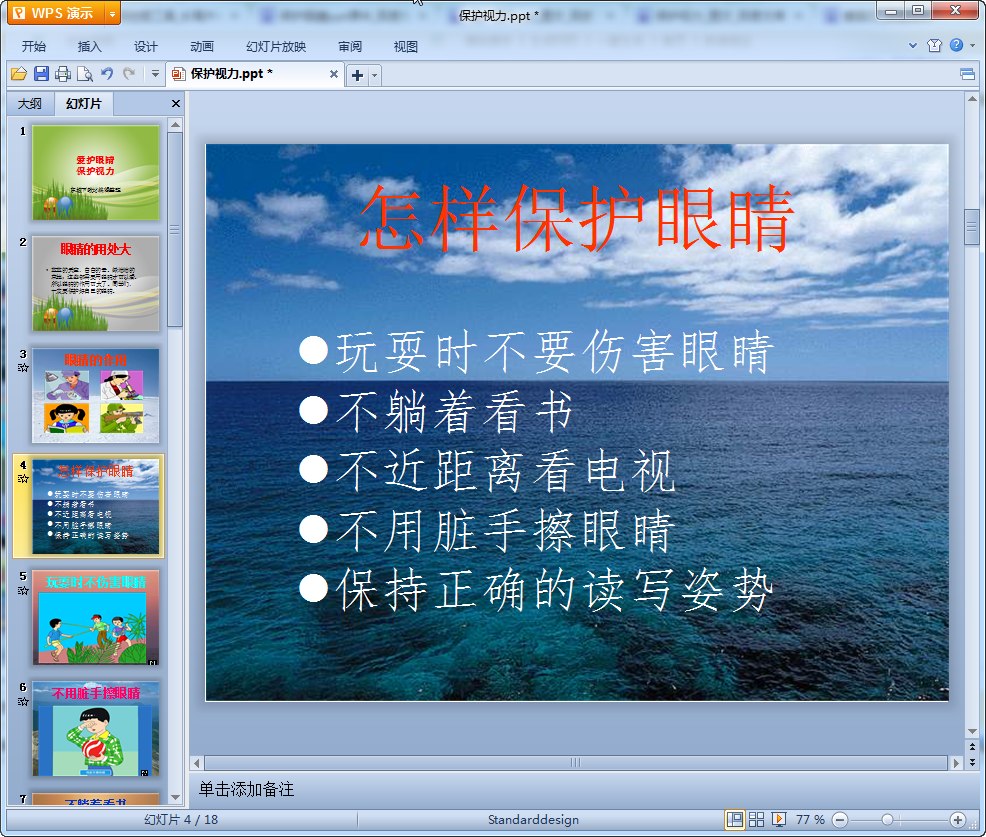Viewport: 986px width, 837px height.
Task: Start slideshow from status bar icon
Action: (x=778, y=819)
